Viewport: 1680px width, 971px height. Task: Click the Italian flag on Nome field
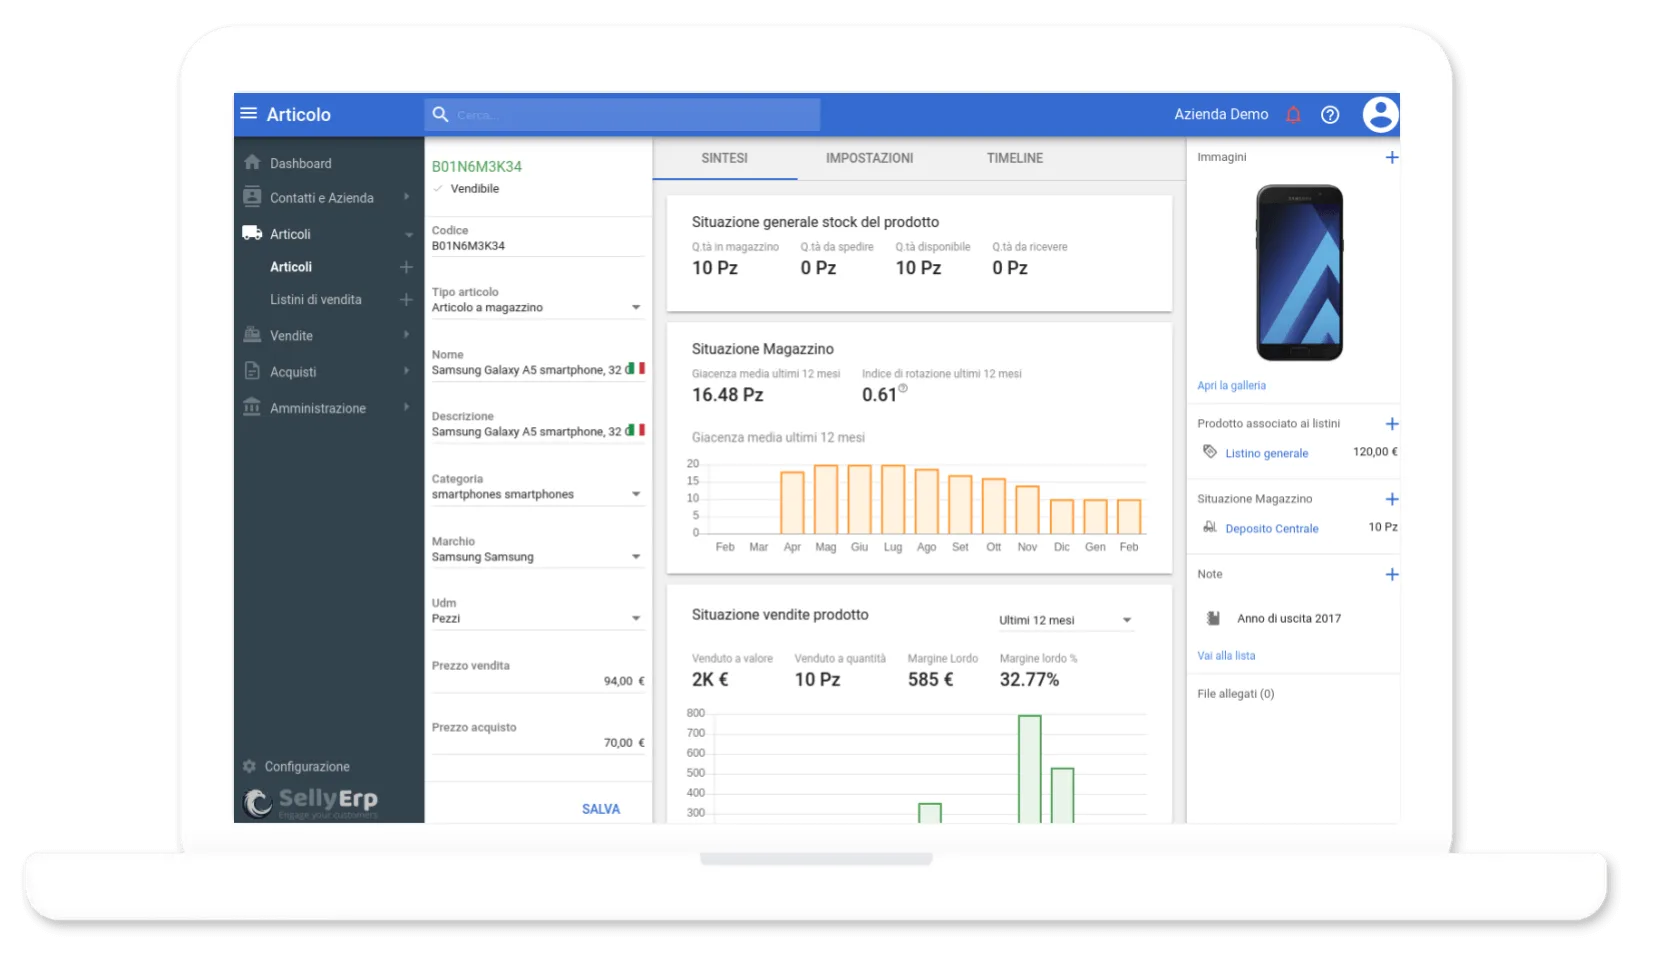[635, 369]
